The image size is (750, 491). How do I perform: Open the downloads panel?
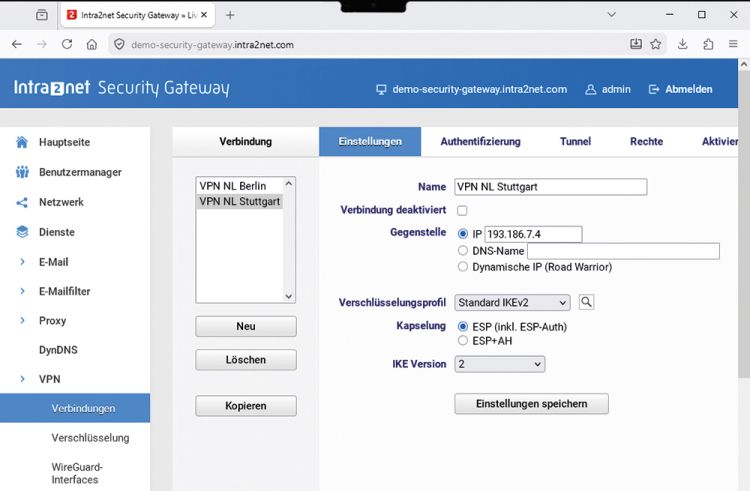click(x=683, y=44)
